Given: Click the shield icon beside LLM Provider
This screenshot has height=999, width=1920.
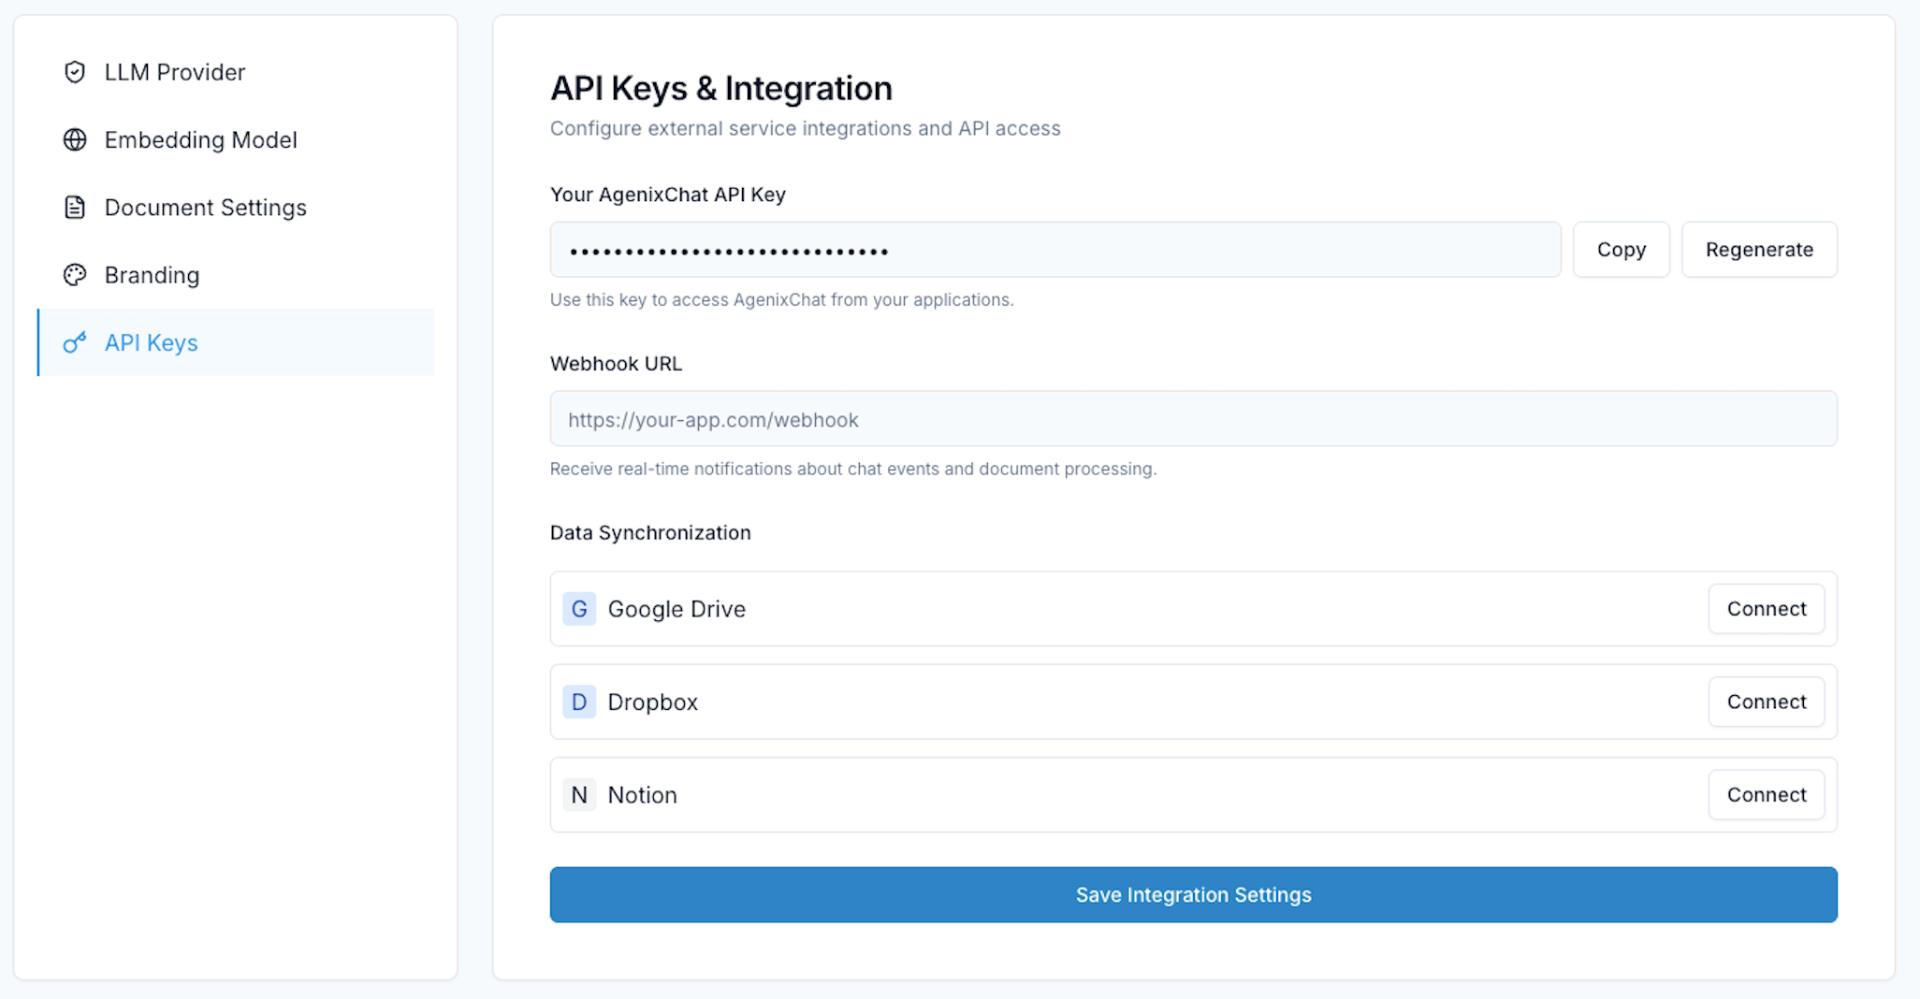Looking at the screenshot, I should click(x=75, y=72).
